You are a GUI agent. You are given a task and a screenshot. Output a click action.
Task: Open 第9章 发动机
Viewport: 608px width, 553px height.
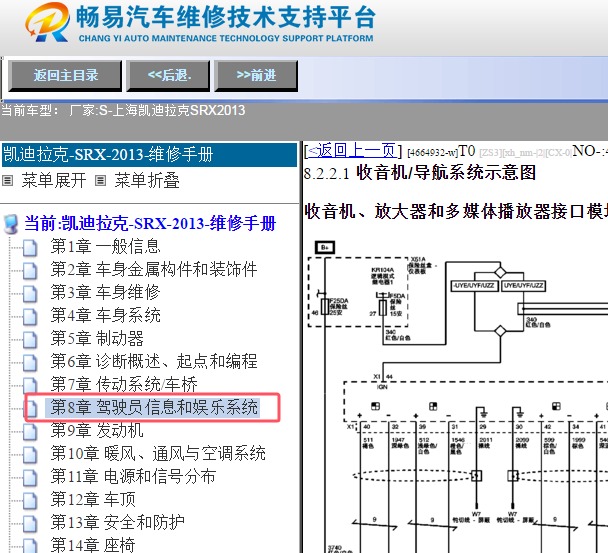(97, 430)
